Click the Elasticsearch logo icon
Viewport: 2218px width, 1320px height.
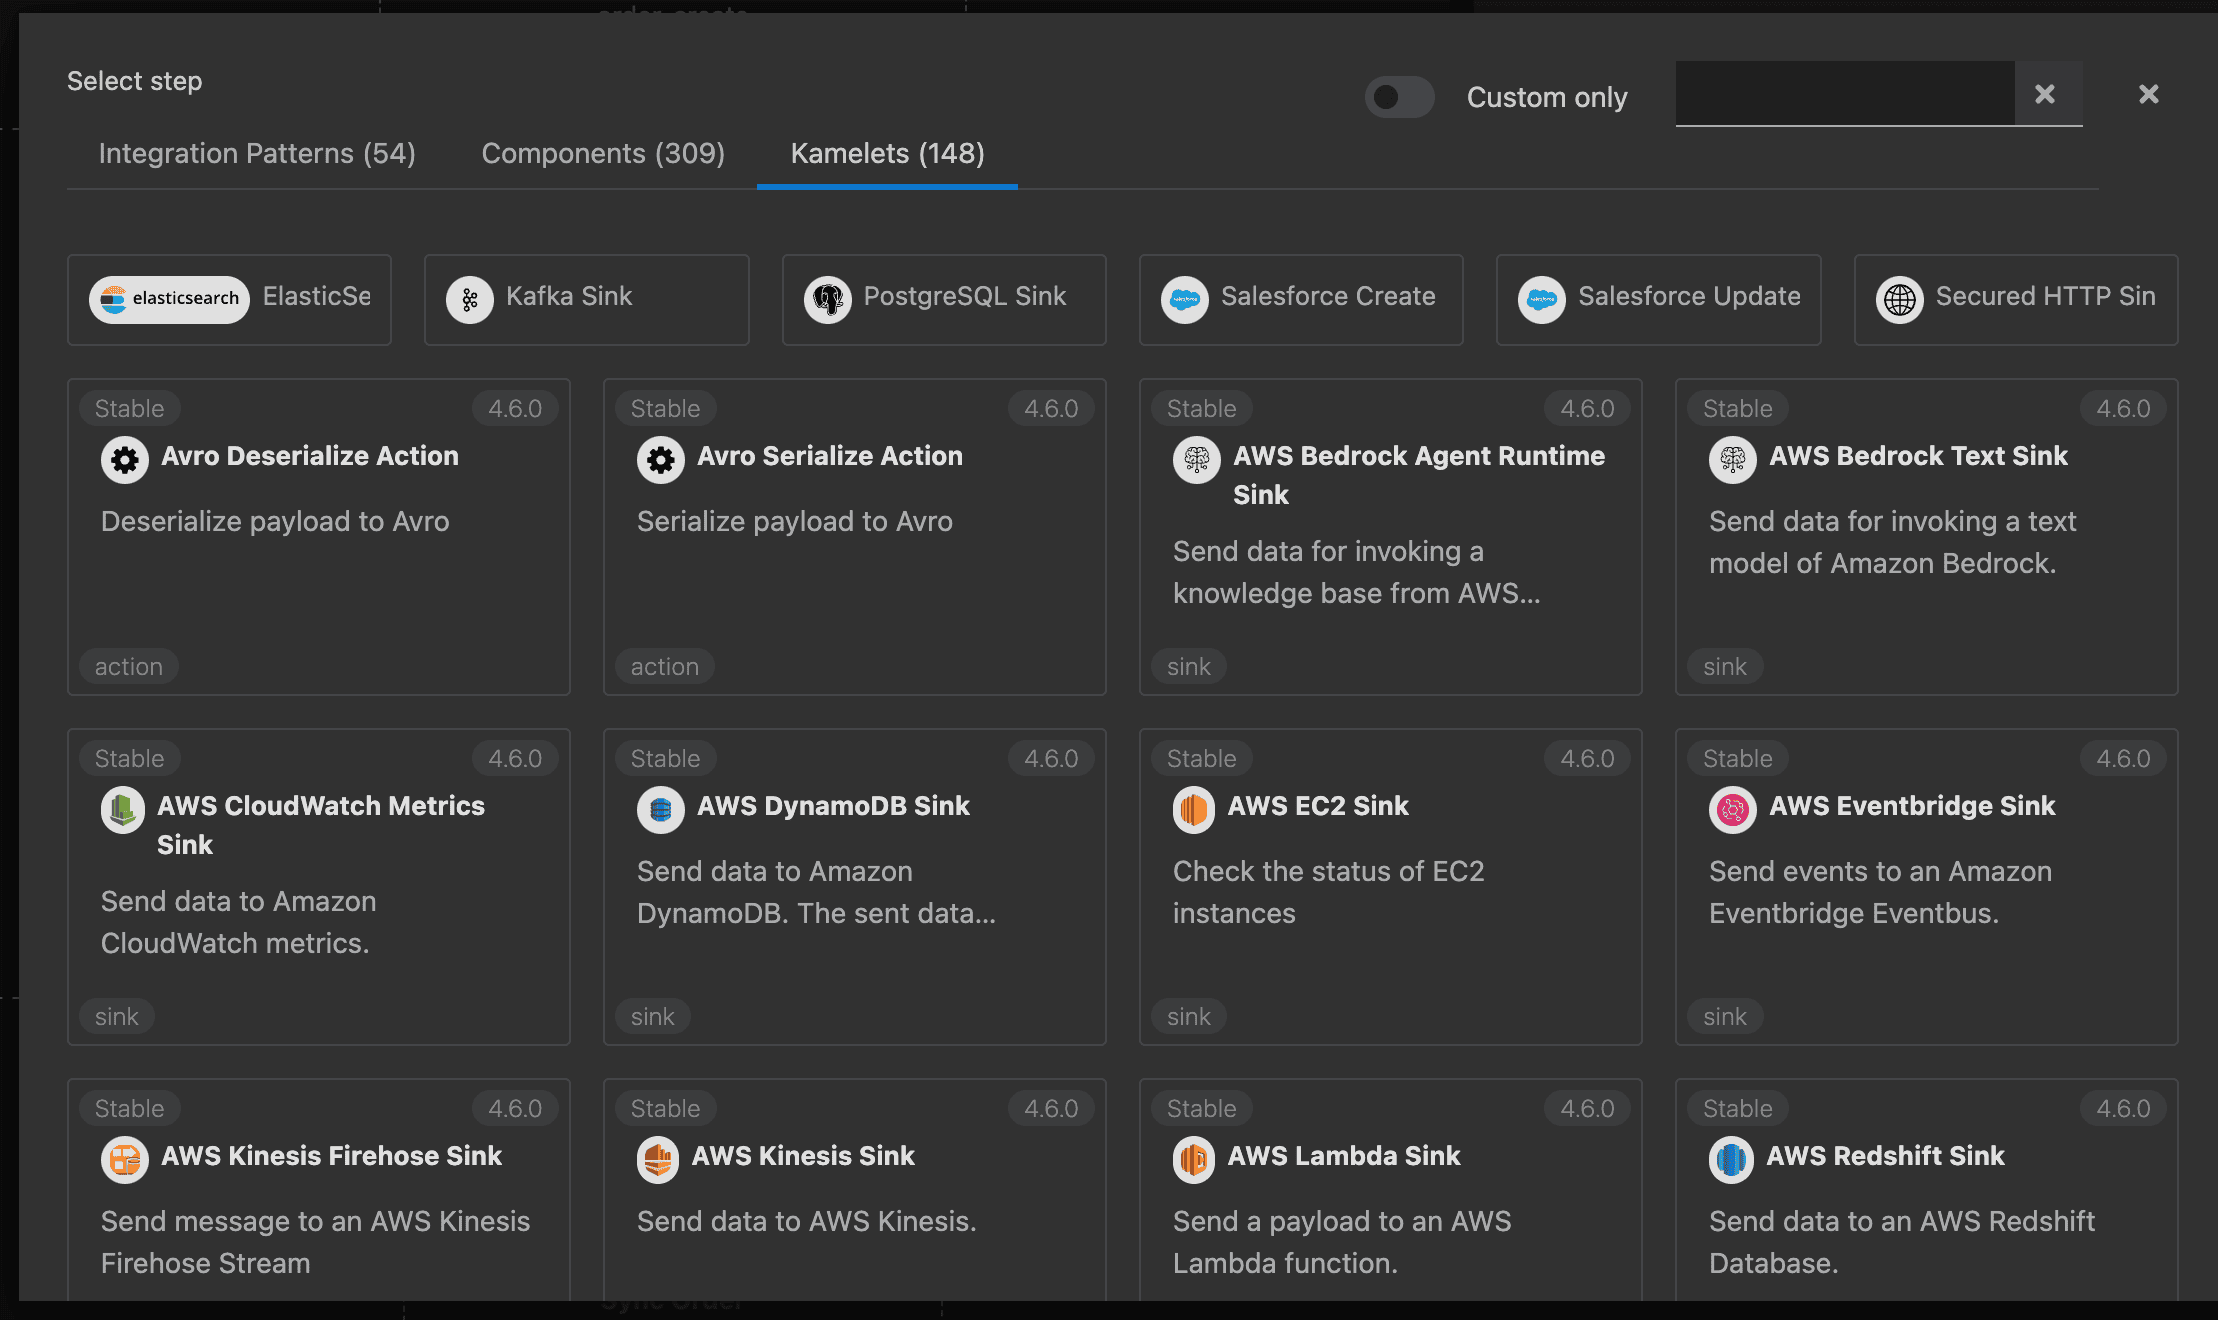[x=169, y=299]
